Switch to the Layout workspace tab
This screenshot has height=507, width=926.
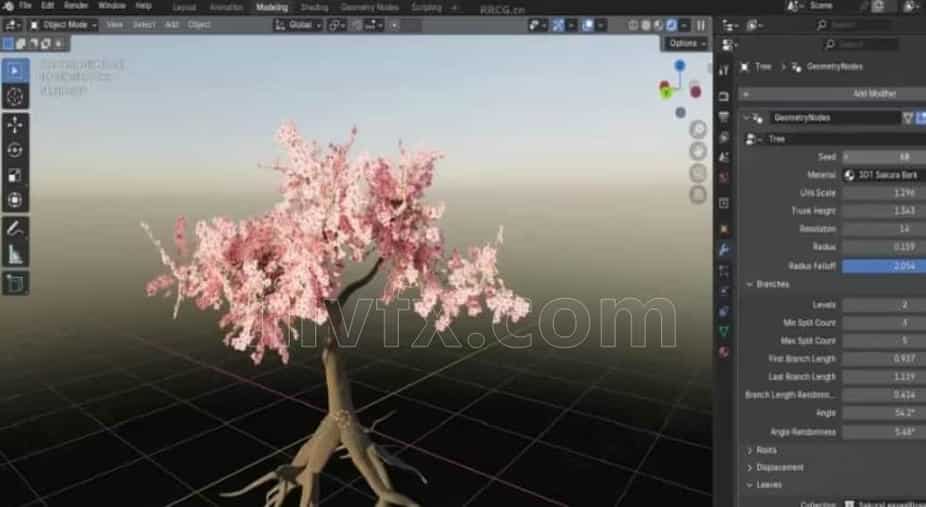[x=184, y=8]
